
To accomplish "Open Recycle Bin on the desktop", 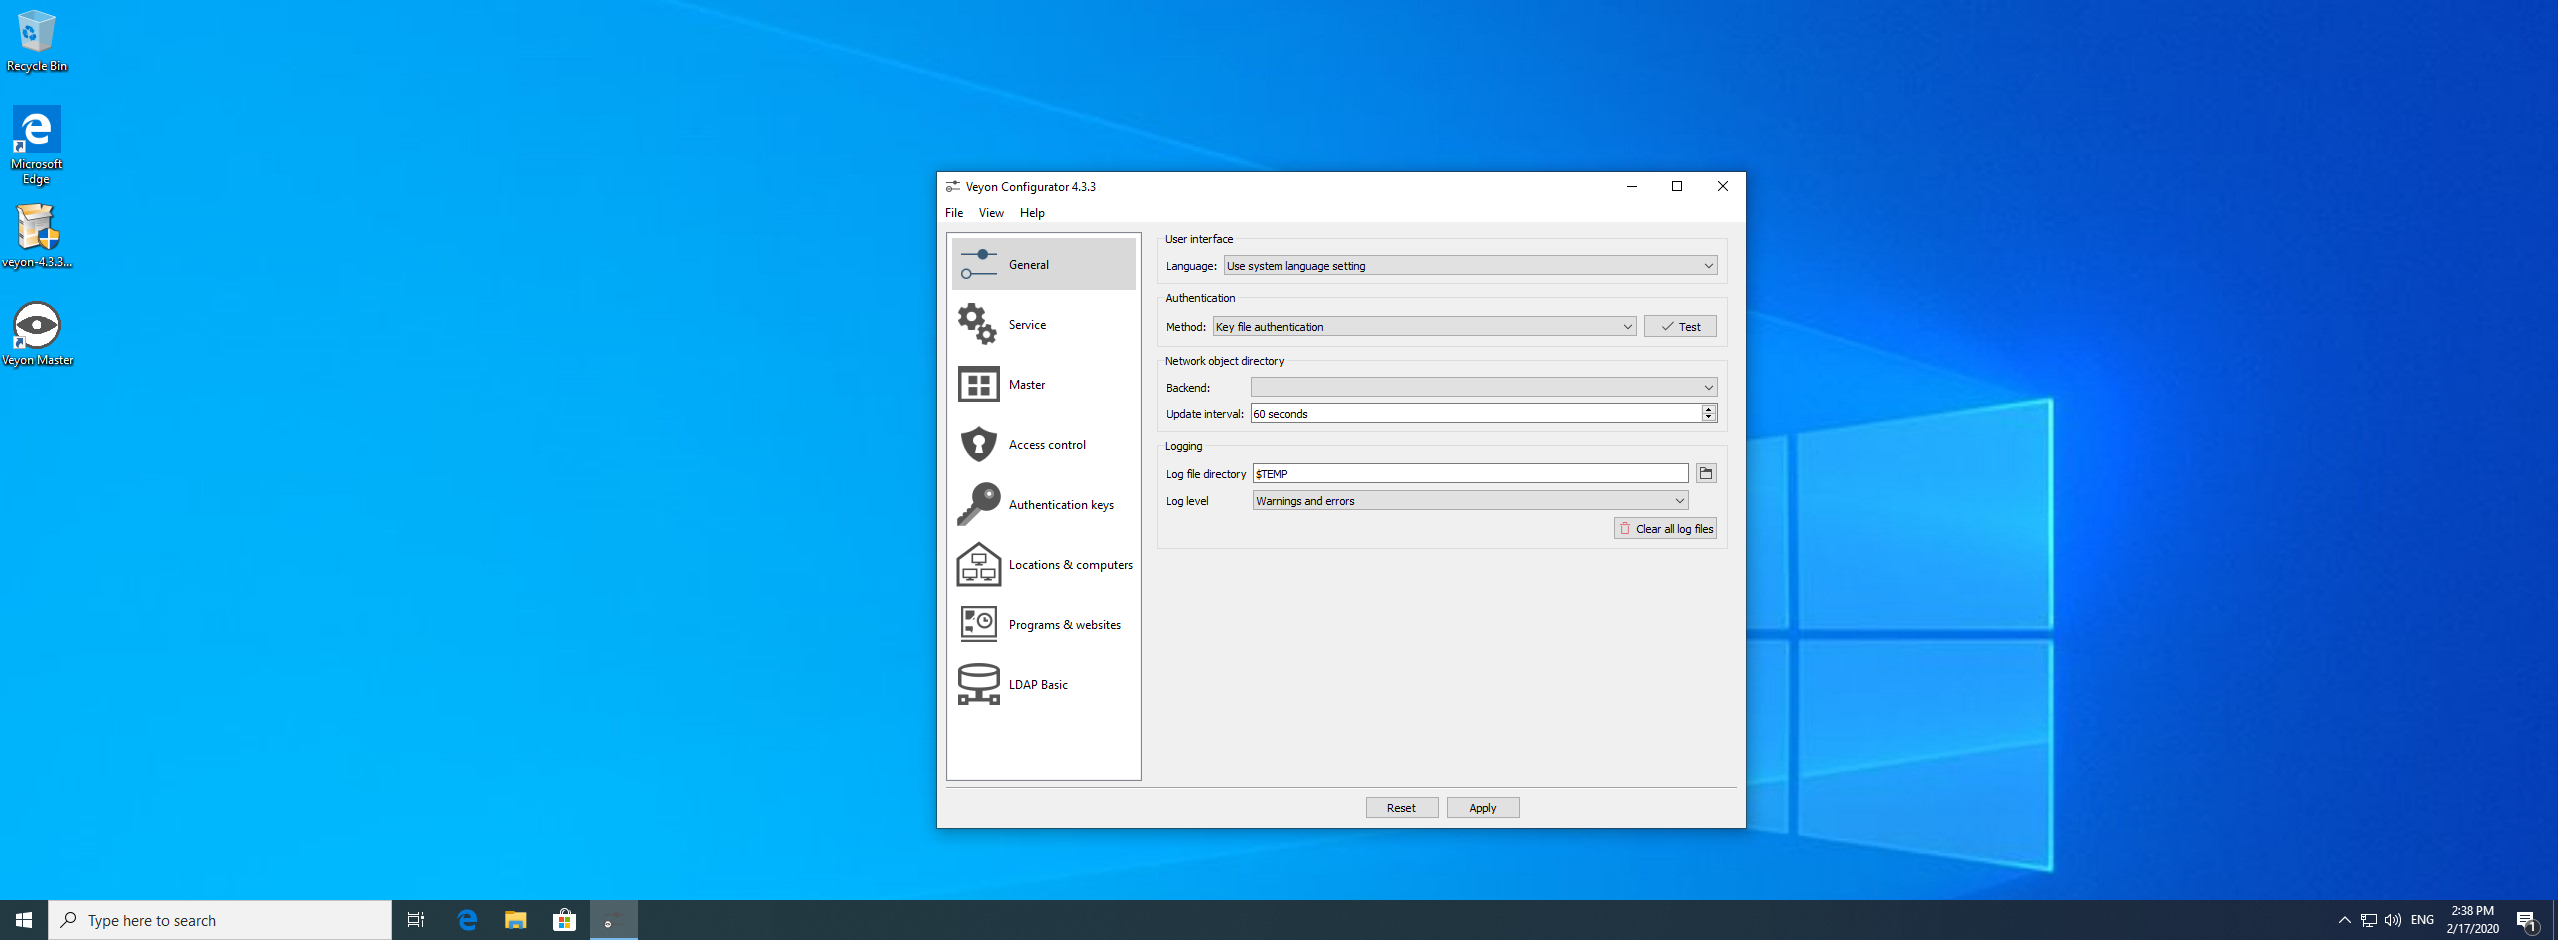I will tap(37, 41).
